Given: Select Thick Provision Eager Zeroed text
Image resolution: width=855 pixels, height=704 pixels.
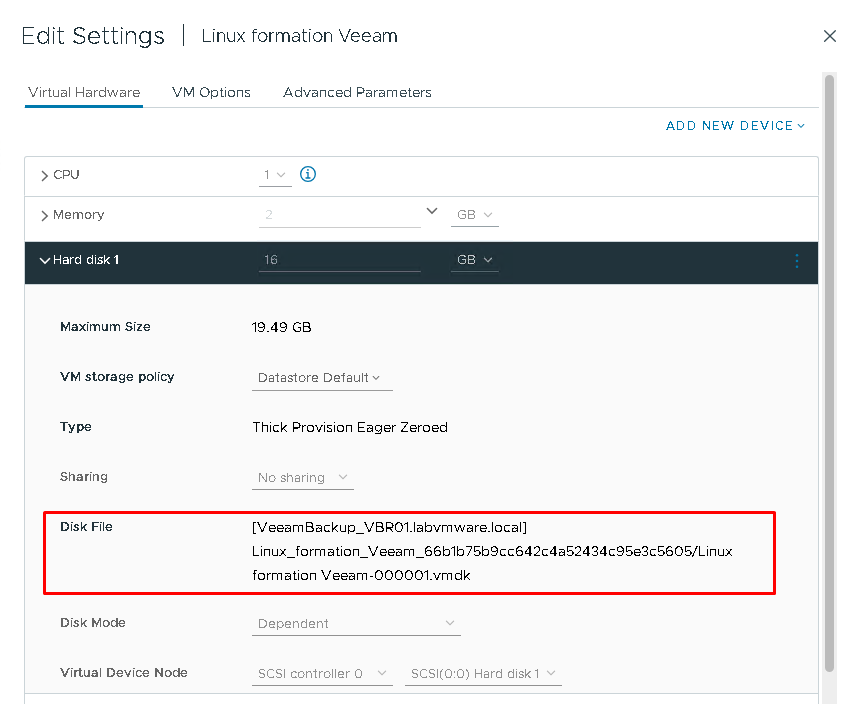Looking at the screenshot, I should click(350, 427).
